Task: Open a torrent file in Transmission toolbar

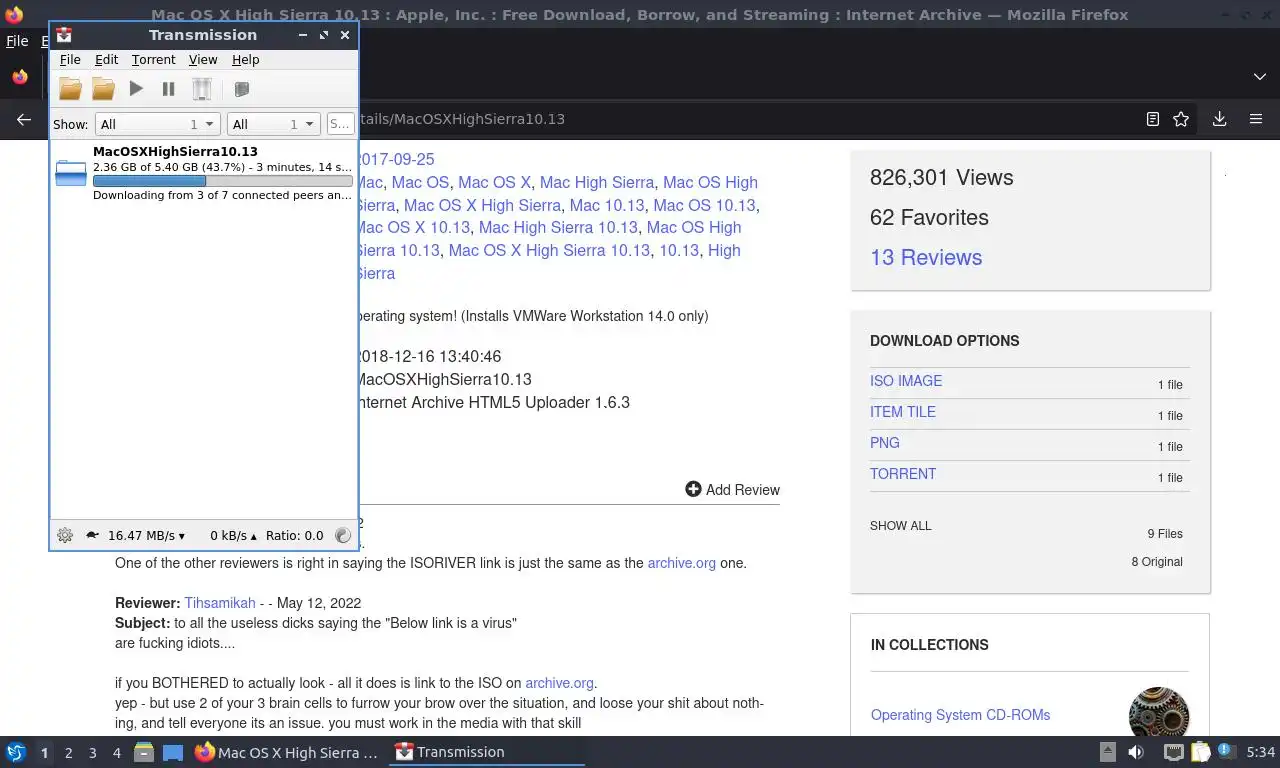Action: pyautogui.click(x=70, y=89)
